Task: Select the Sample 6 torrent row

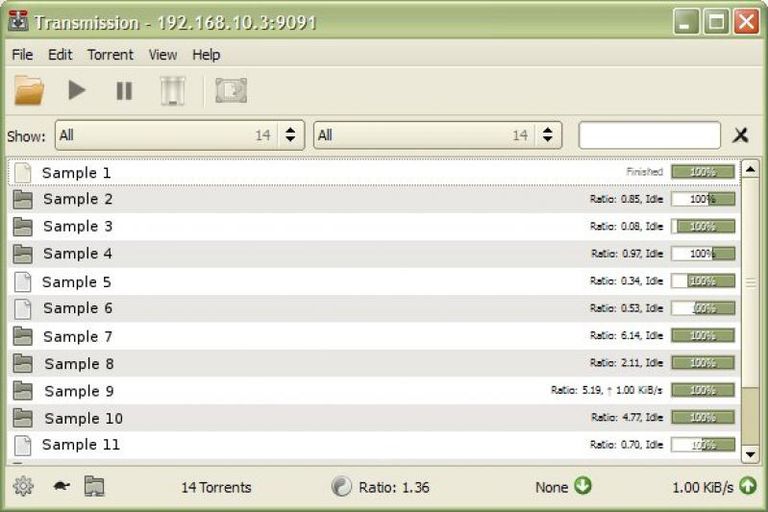Action: [x=374, y=308]
